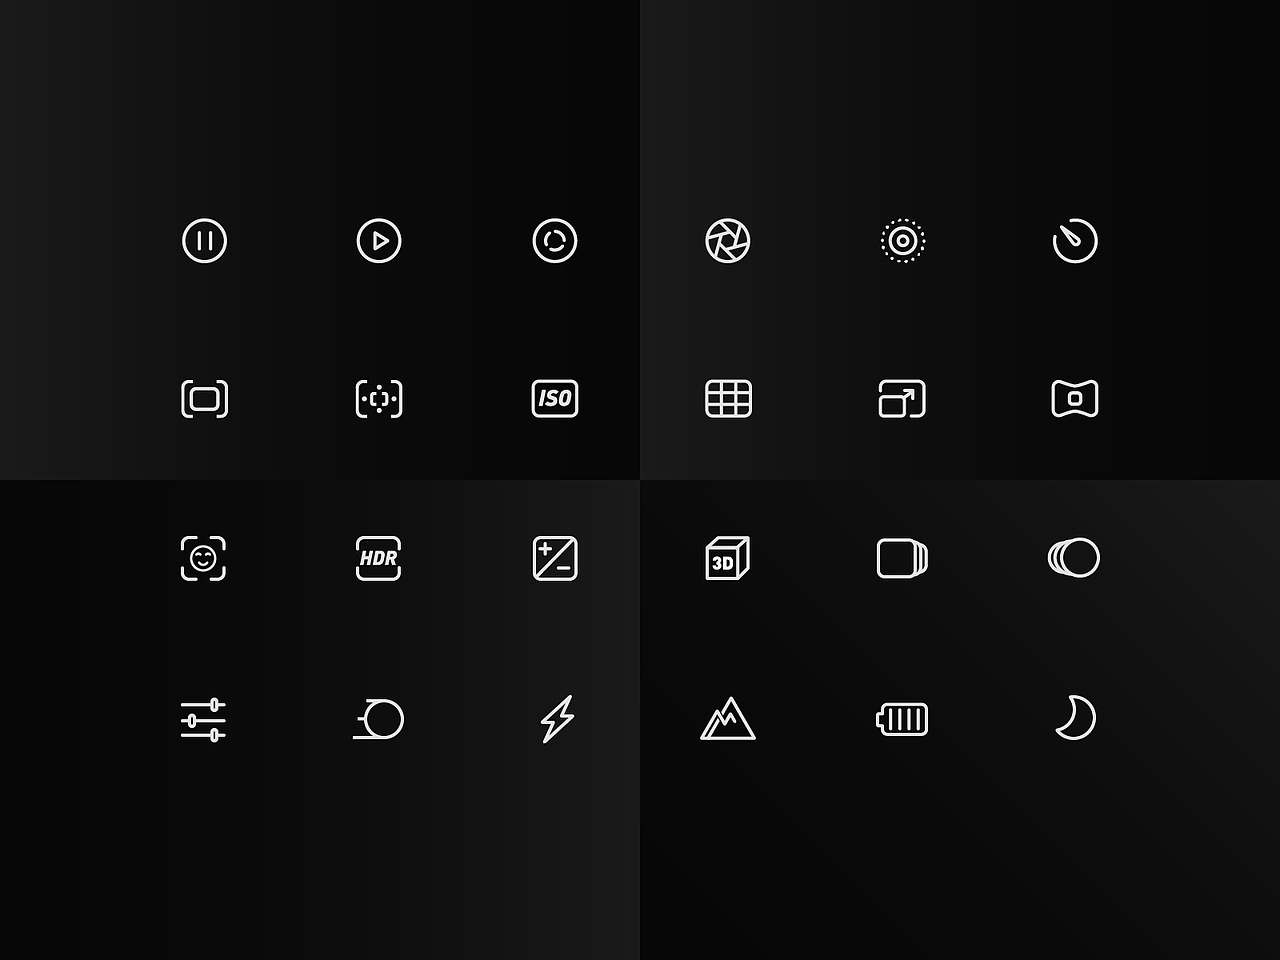Select the camera aperture shutter icon
This screenshot has height=960, width=1280.
(728, 241)
